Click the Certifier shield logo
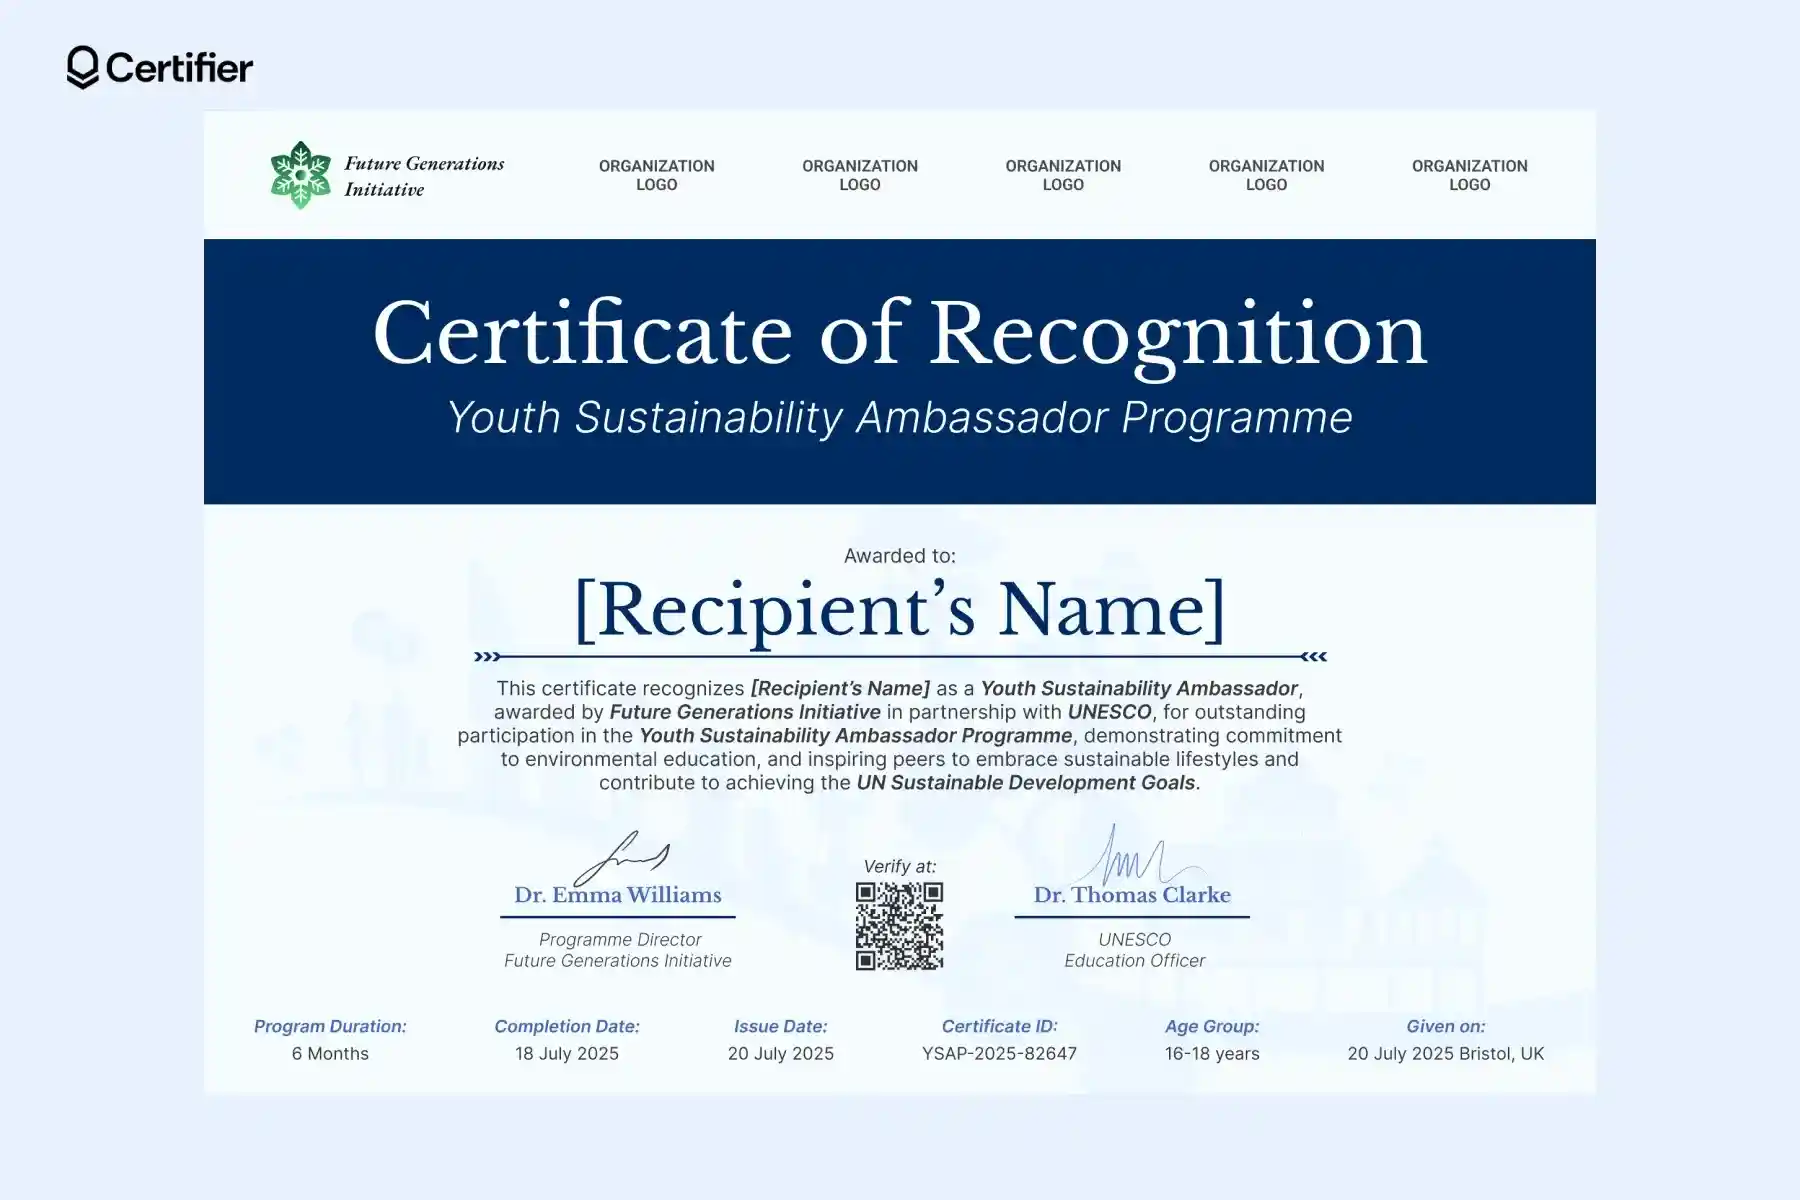Screen dimensions: 1800x1200 [82, 68]
